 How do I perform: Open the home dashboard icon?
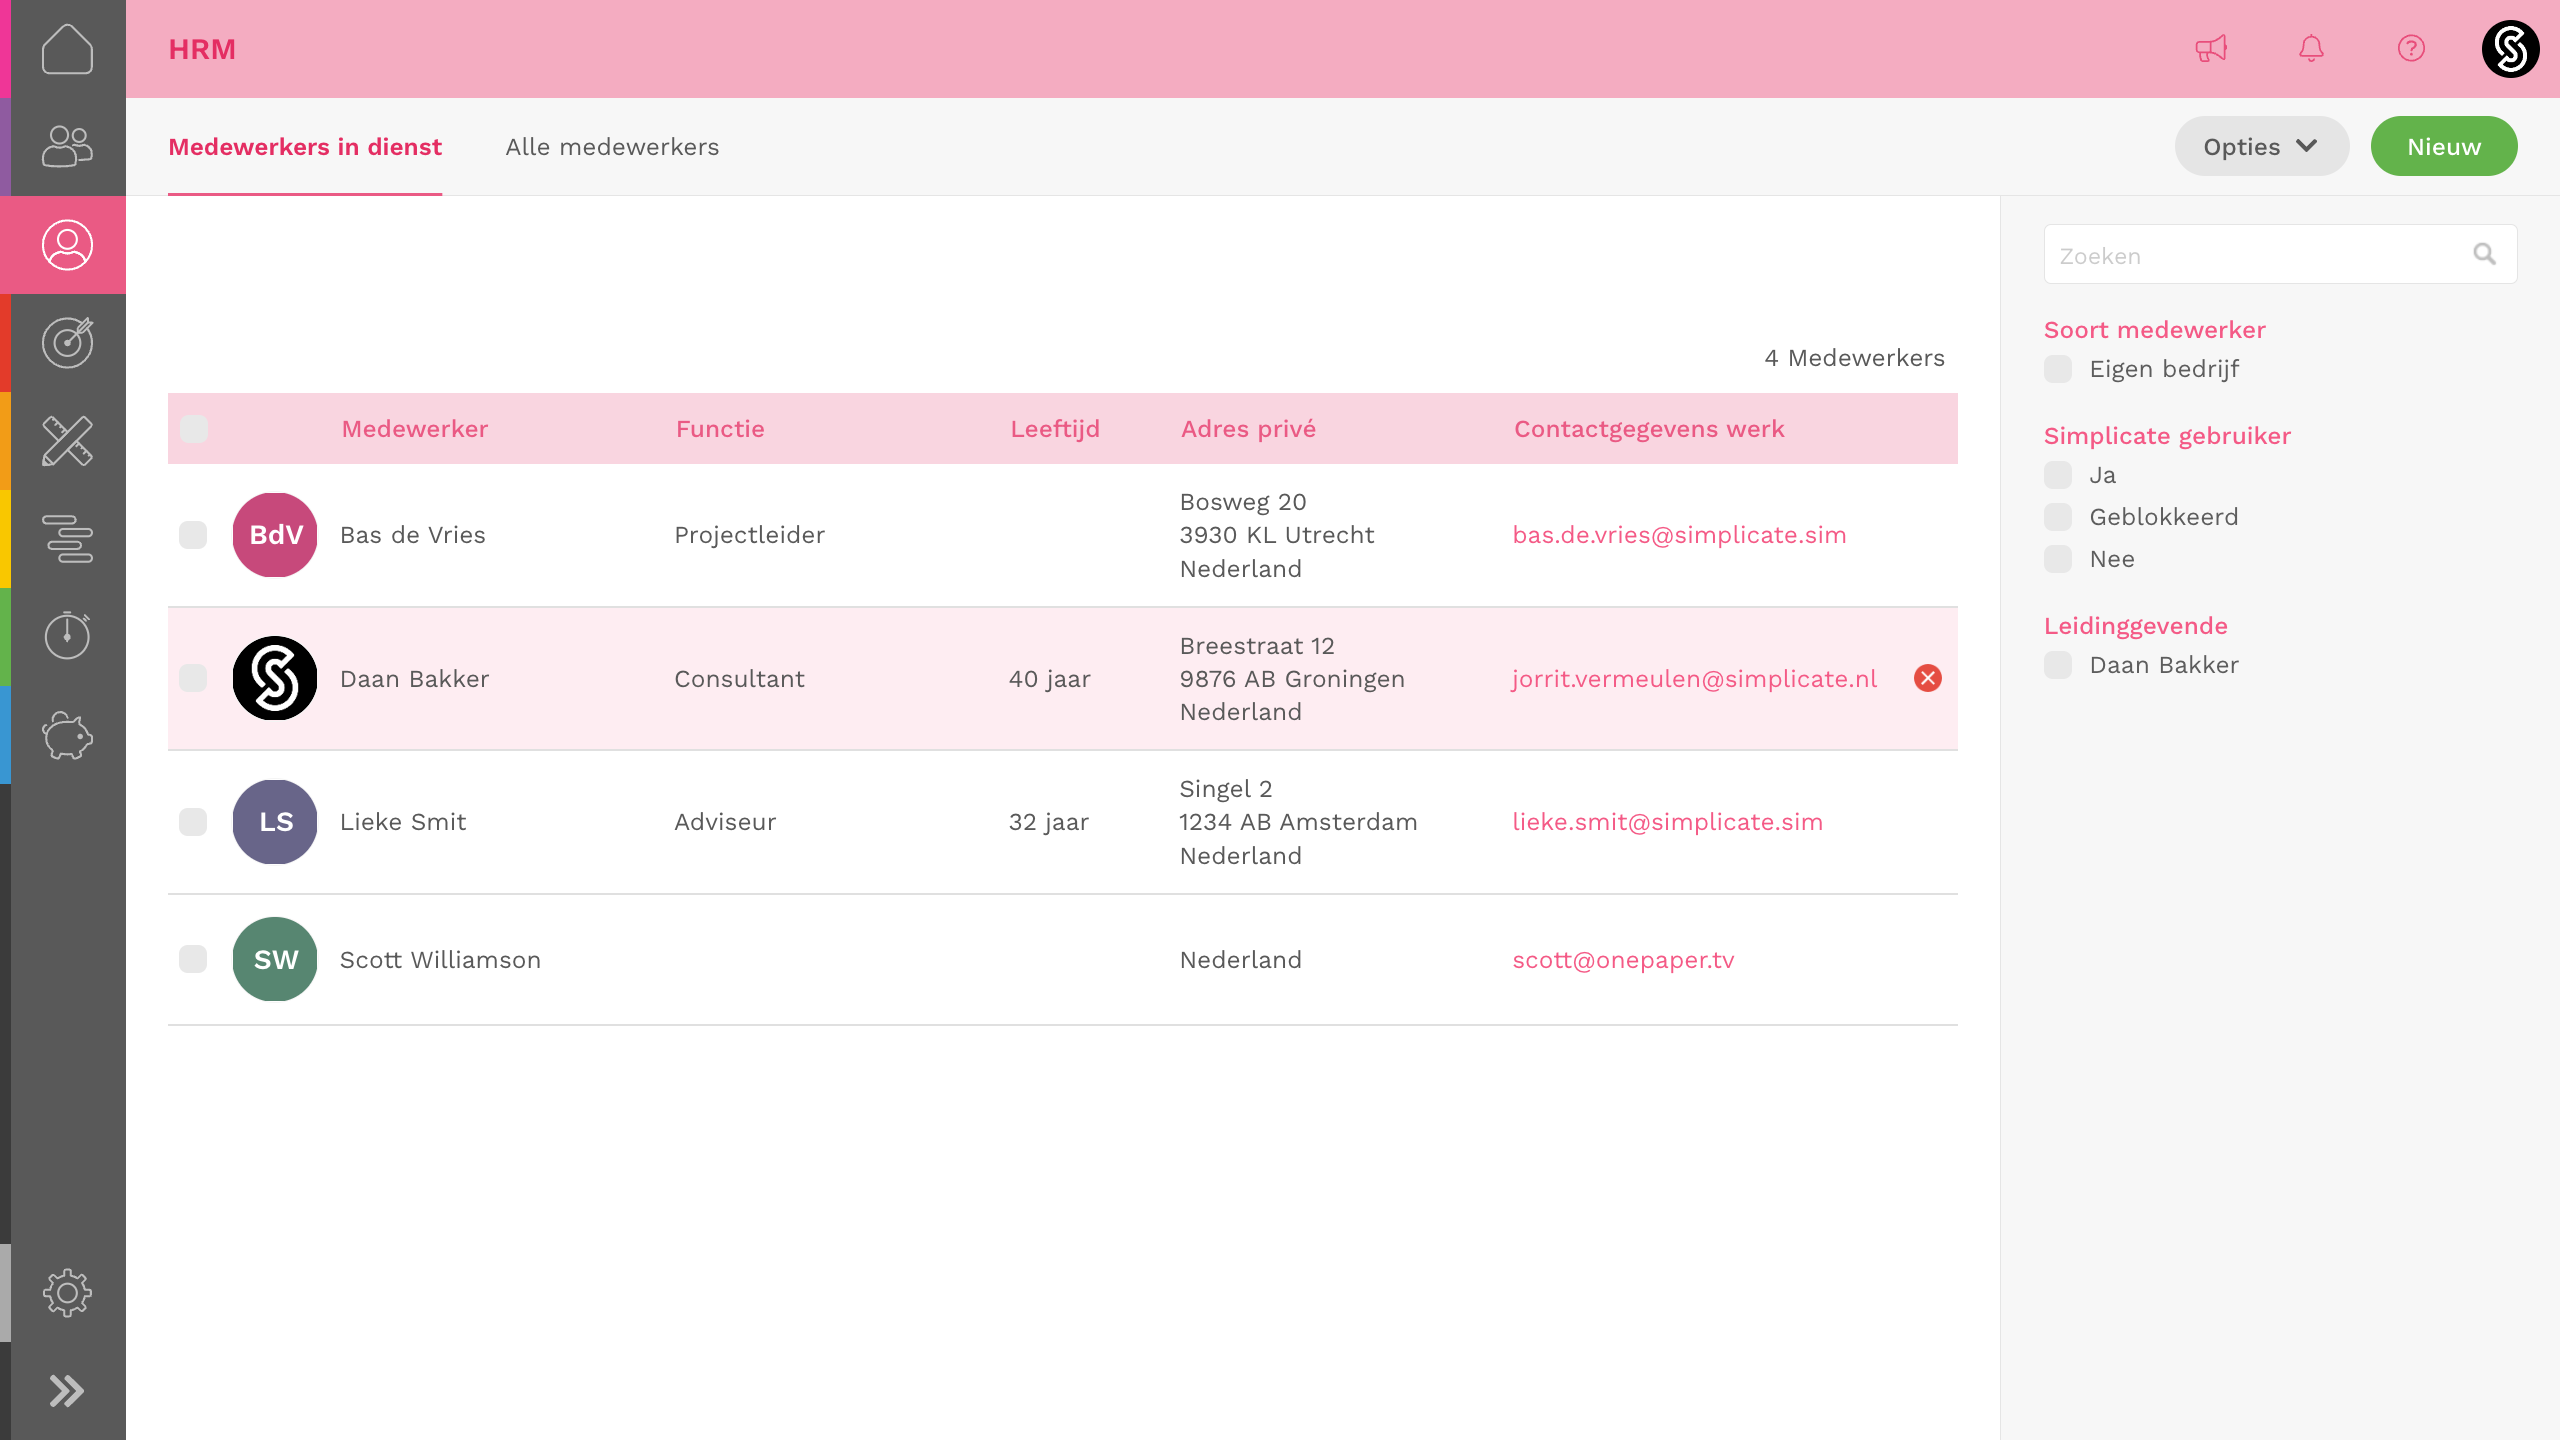pos(67,49)
